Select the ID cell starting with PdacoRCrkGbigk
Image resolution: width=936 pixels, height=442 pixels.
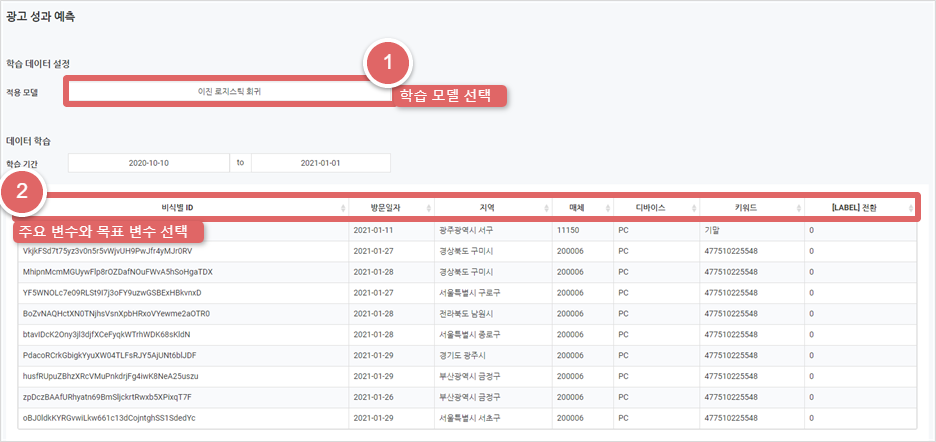click(183, 355)
